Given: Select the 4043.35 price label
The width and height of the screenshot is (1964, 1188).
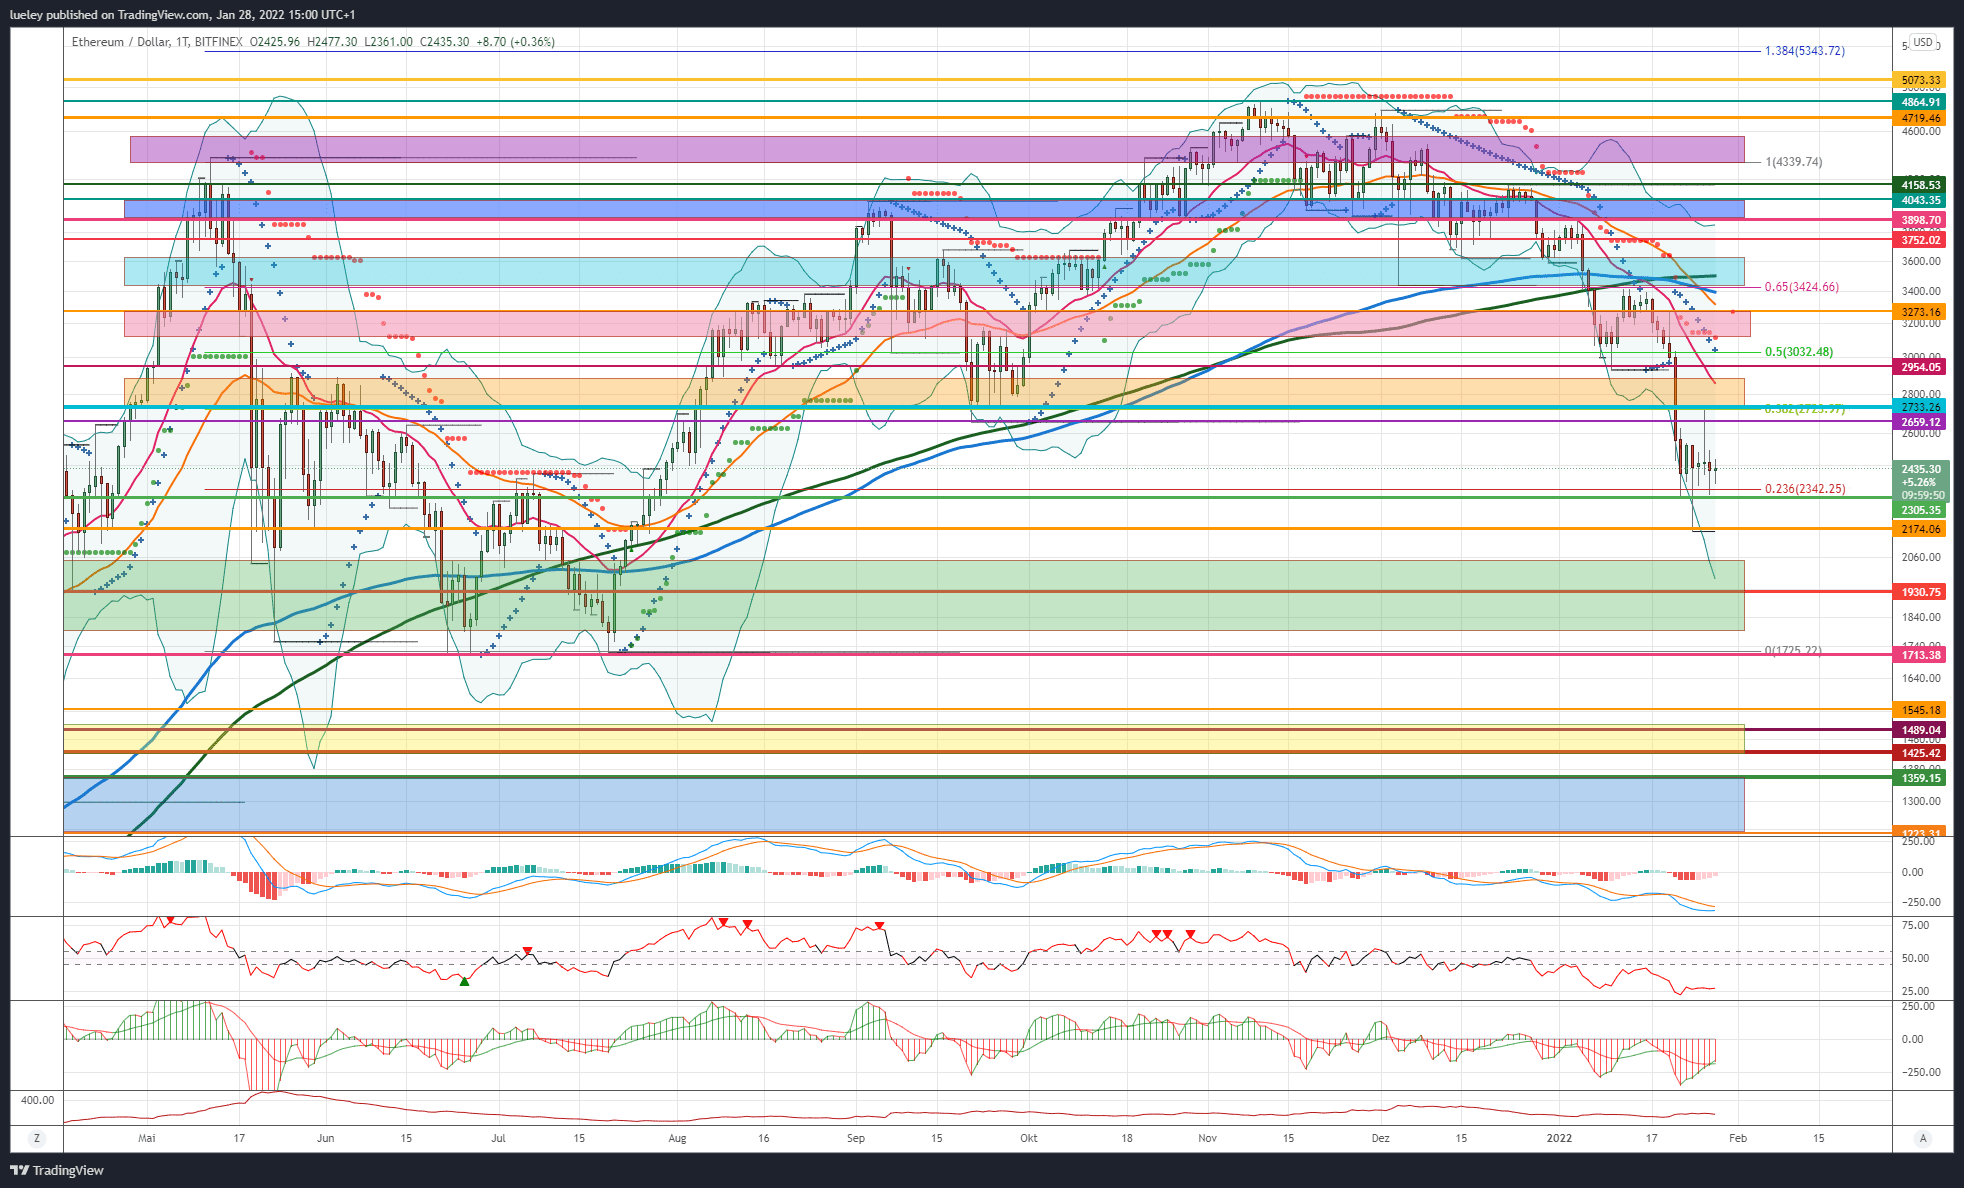Looking at the screenshot, I should (1921, 200).
